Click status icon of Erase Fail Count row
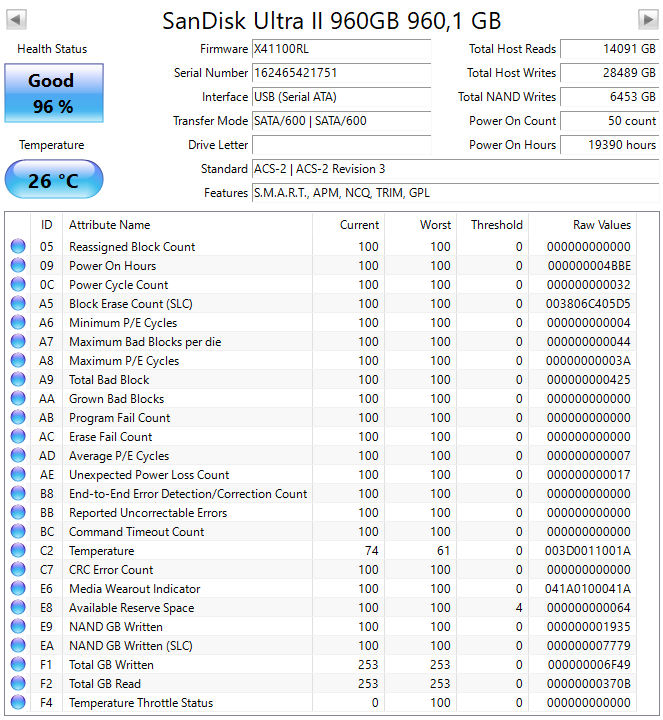663x720 pixels. [18, 437]
